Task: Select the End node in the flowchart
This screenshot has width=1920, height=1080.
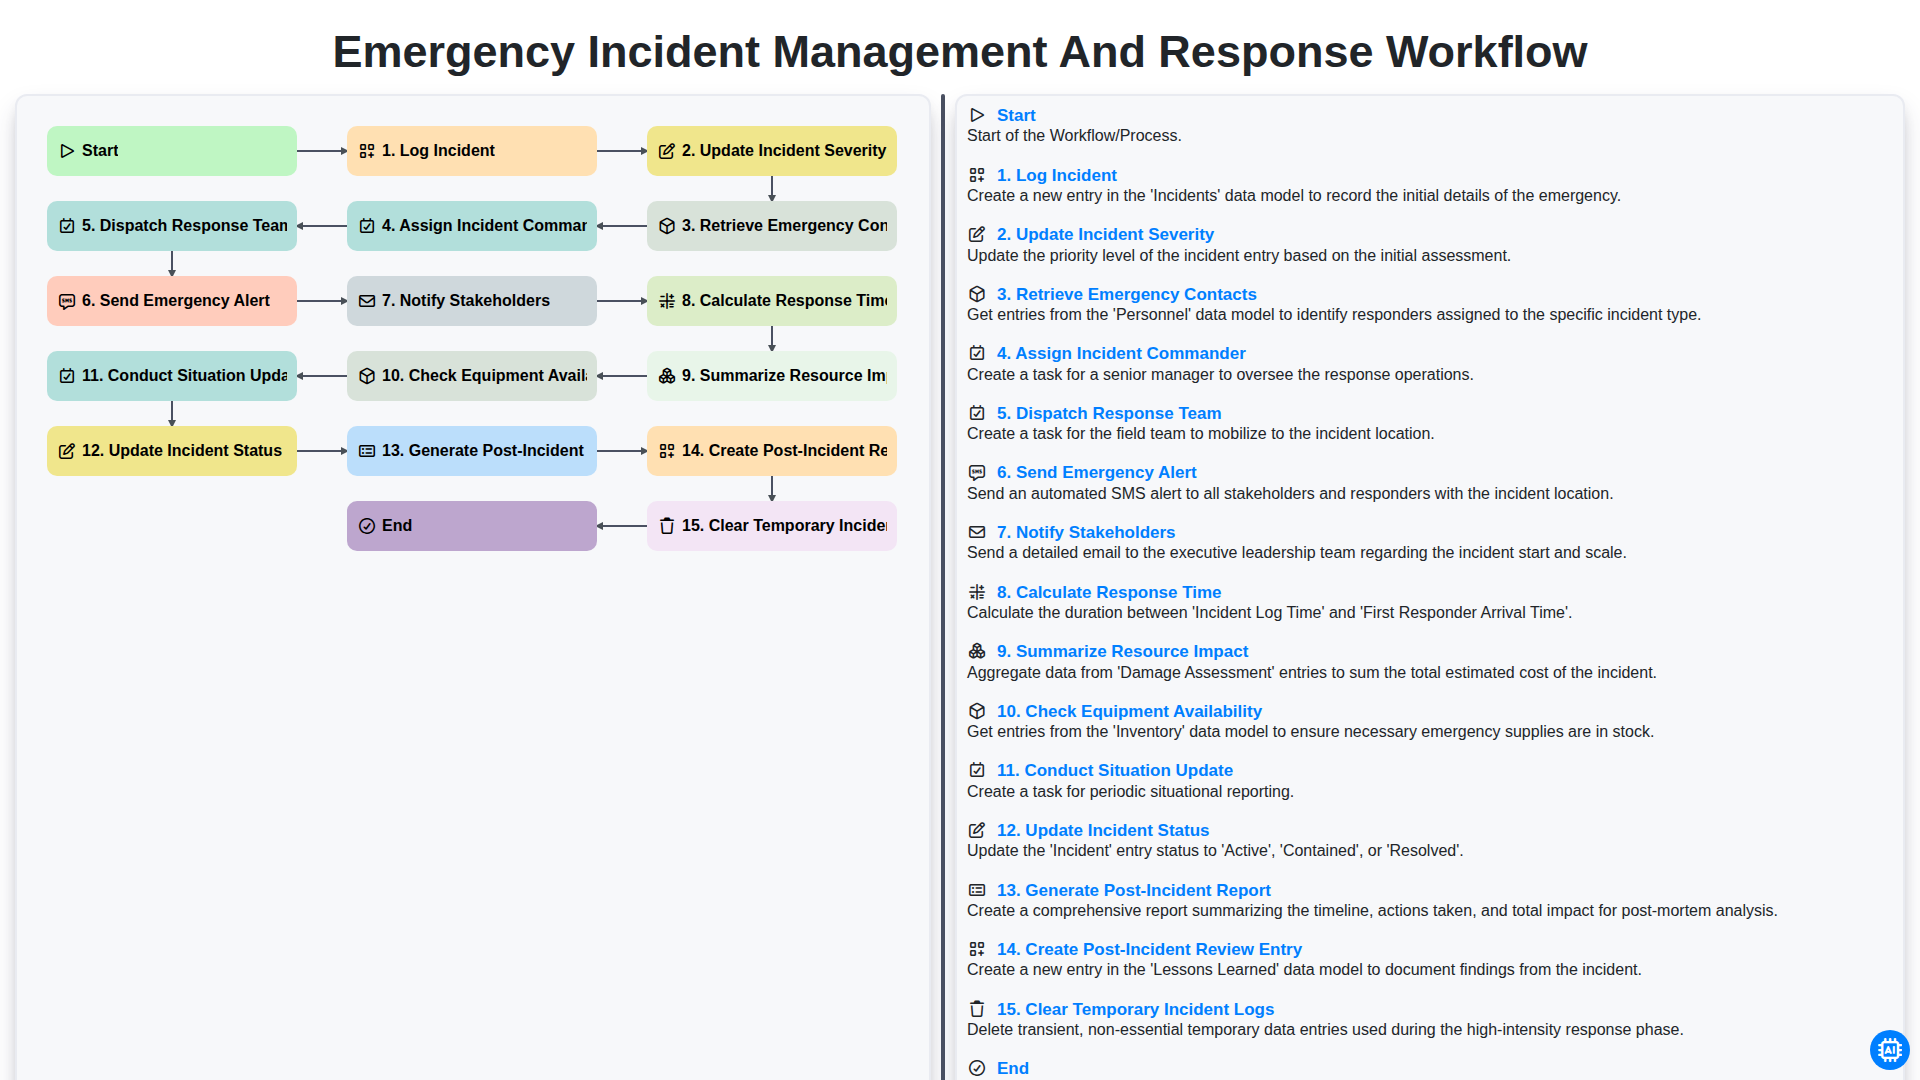Action: tap(472, 526)
